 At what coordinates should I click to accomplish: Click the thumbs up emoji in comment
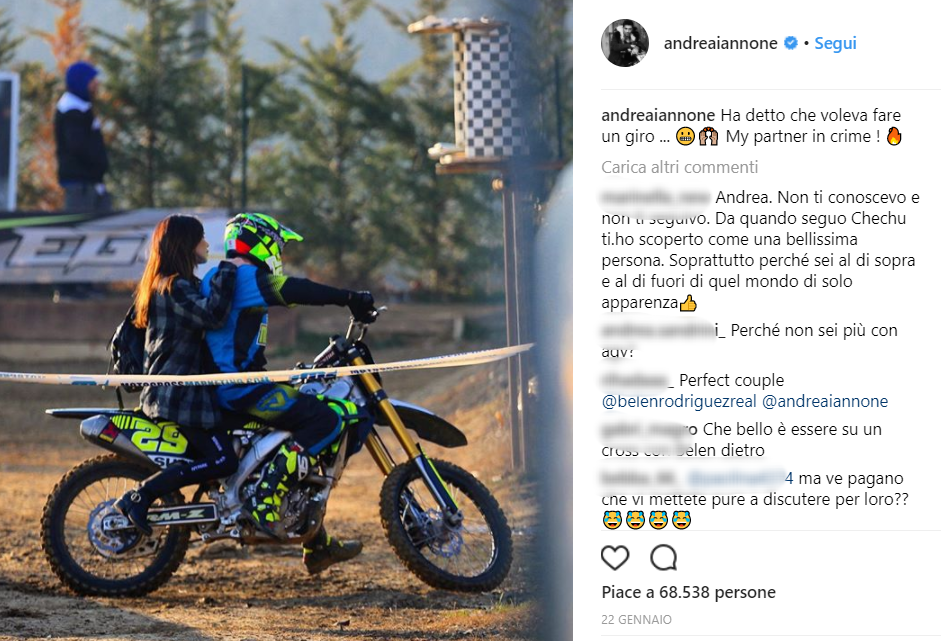click(x=688, y=303)
